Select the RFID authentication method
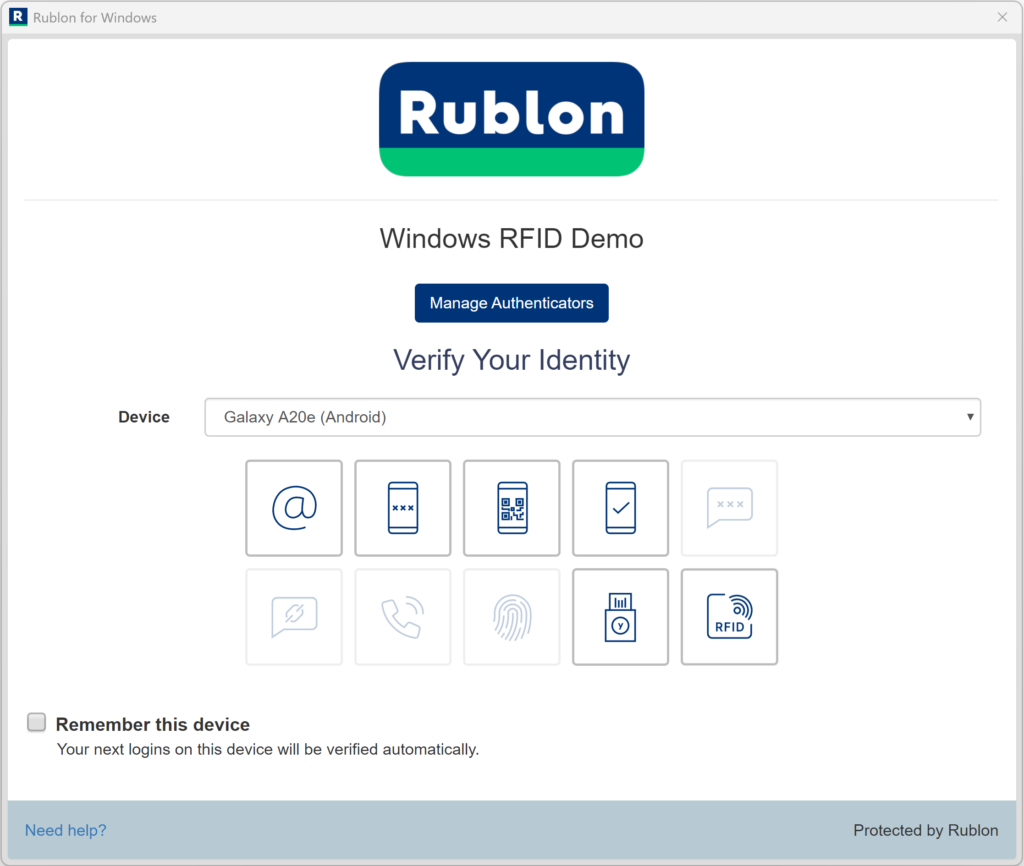The image size is (1024, 866). pyautogui.click(x=729, y=617)
